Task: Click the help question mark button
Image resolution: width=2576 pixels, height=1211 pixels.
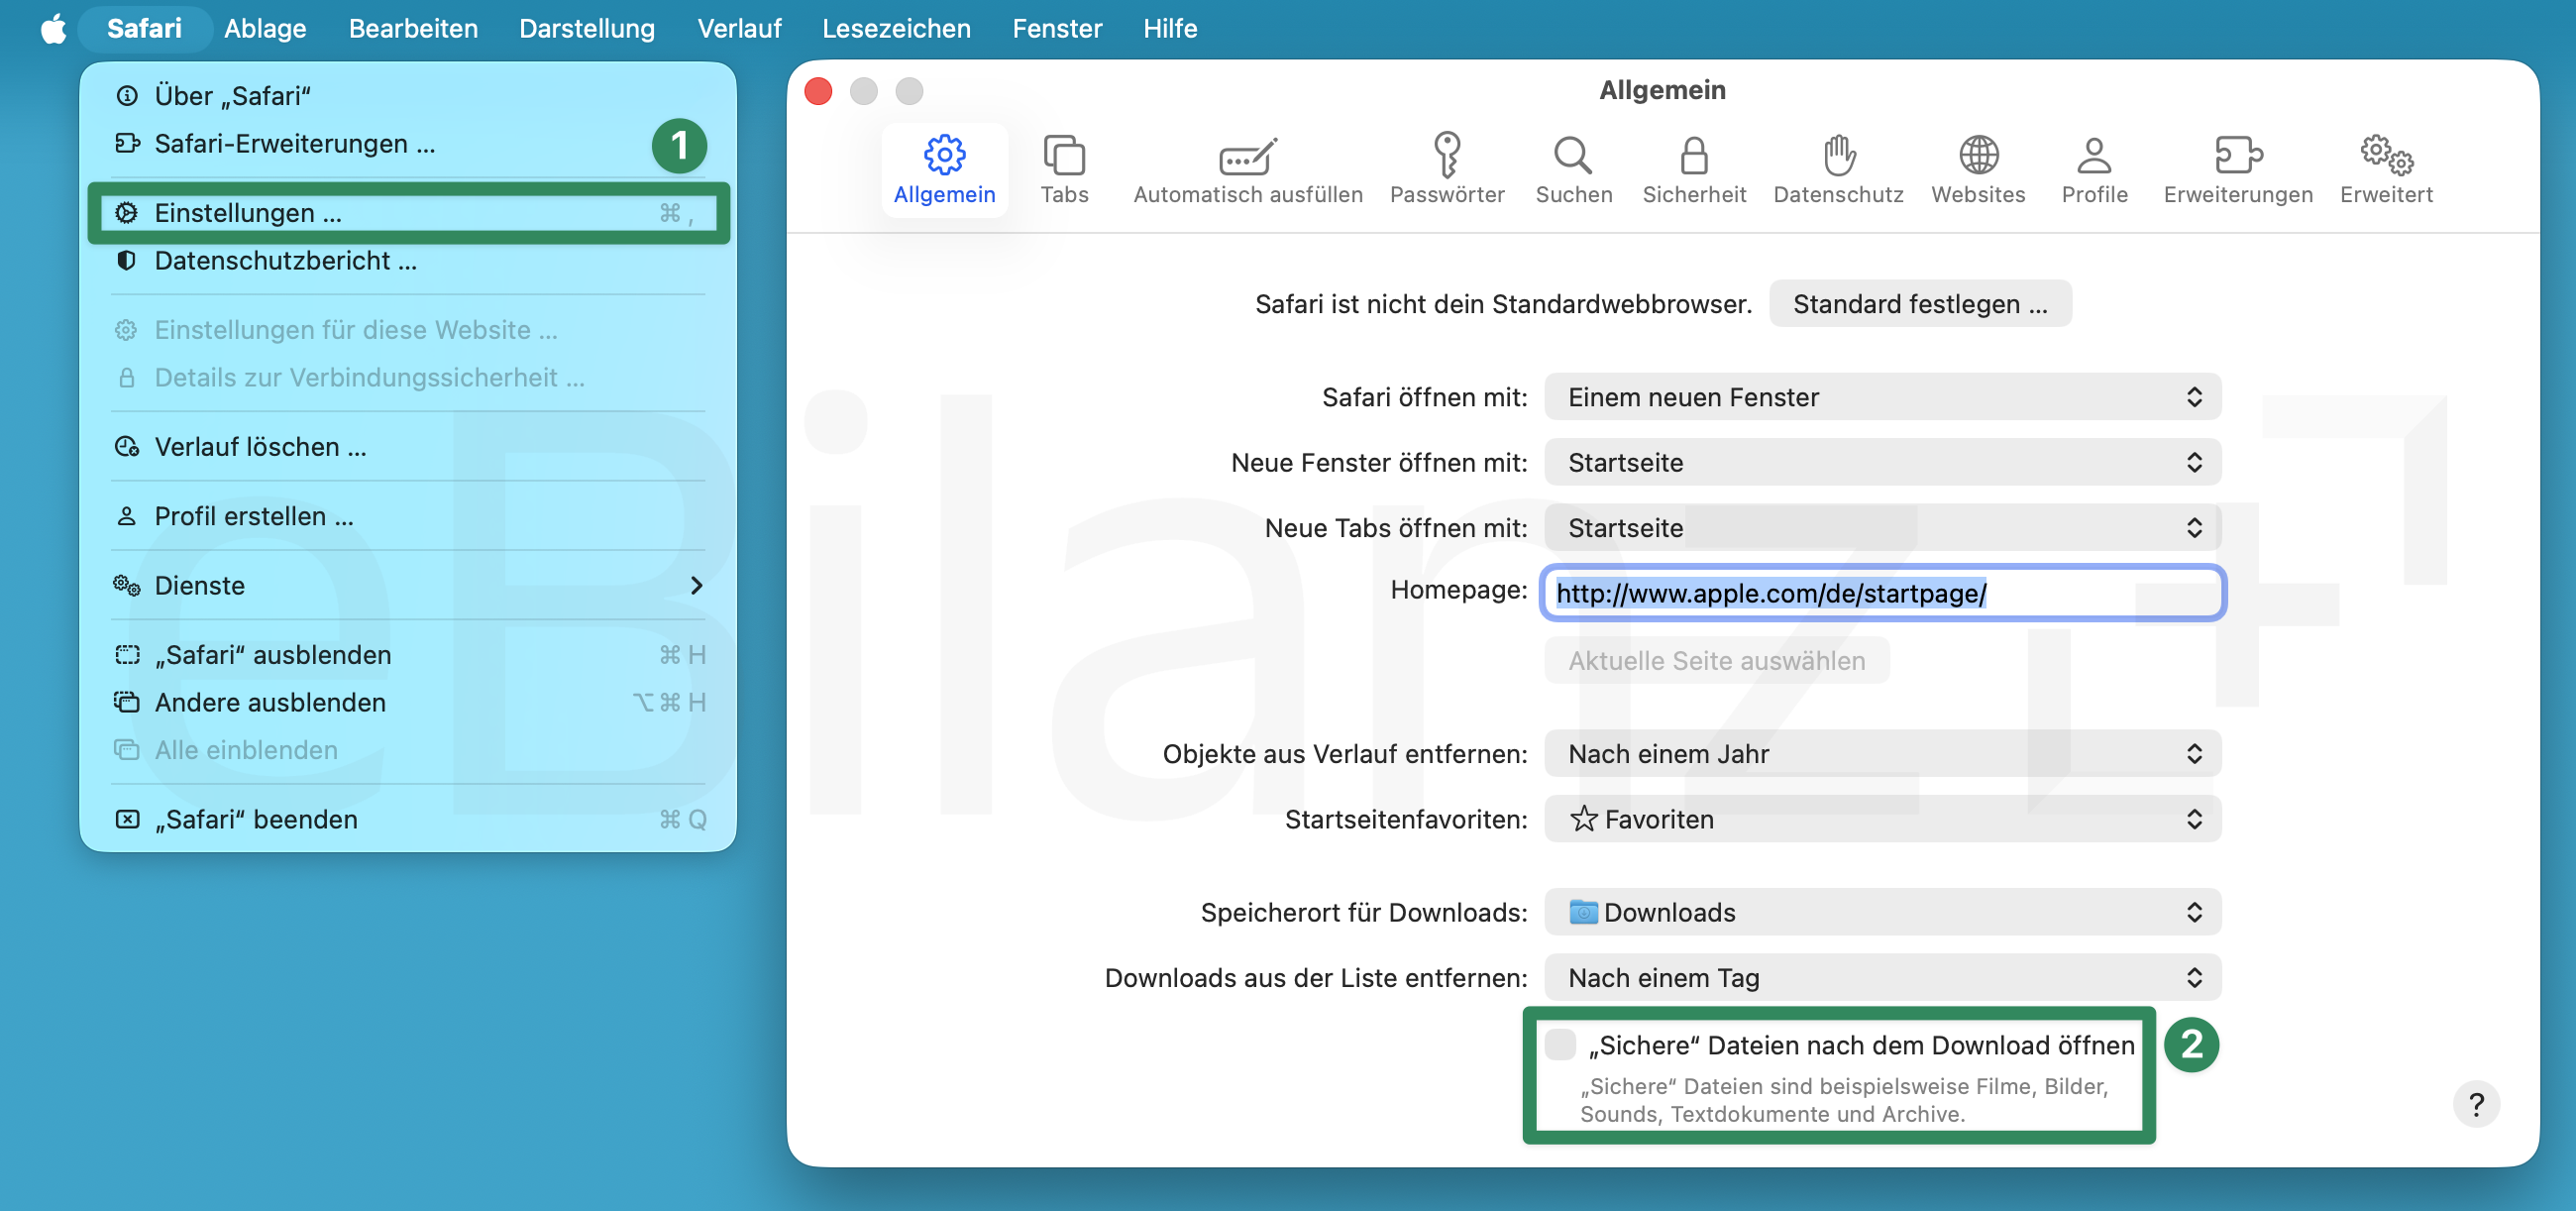Action: [2476, 1104]
